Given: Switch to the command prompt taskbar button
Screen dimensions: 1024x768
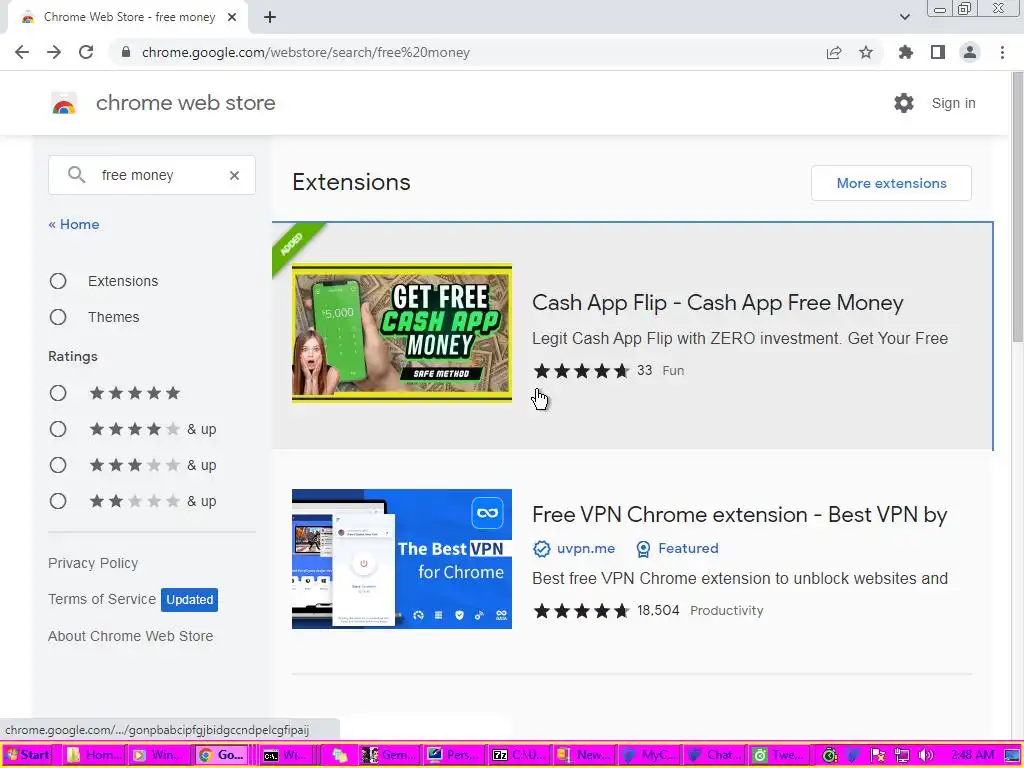Looking at the screenshot, I should [x=285, y=755].
